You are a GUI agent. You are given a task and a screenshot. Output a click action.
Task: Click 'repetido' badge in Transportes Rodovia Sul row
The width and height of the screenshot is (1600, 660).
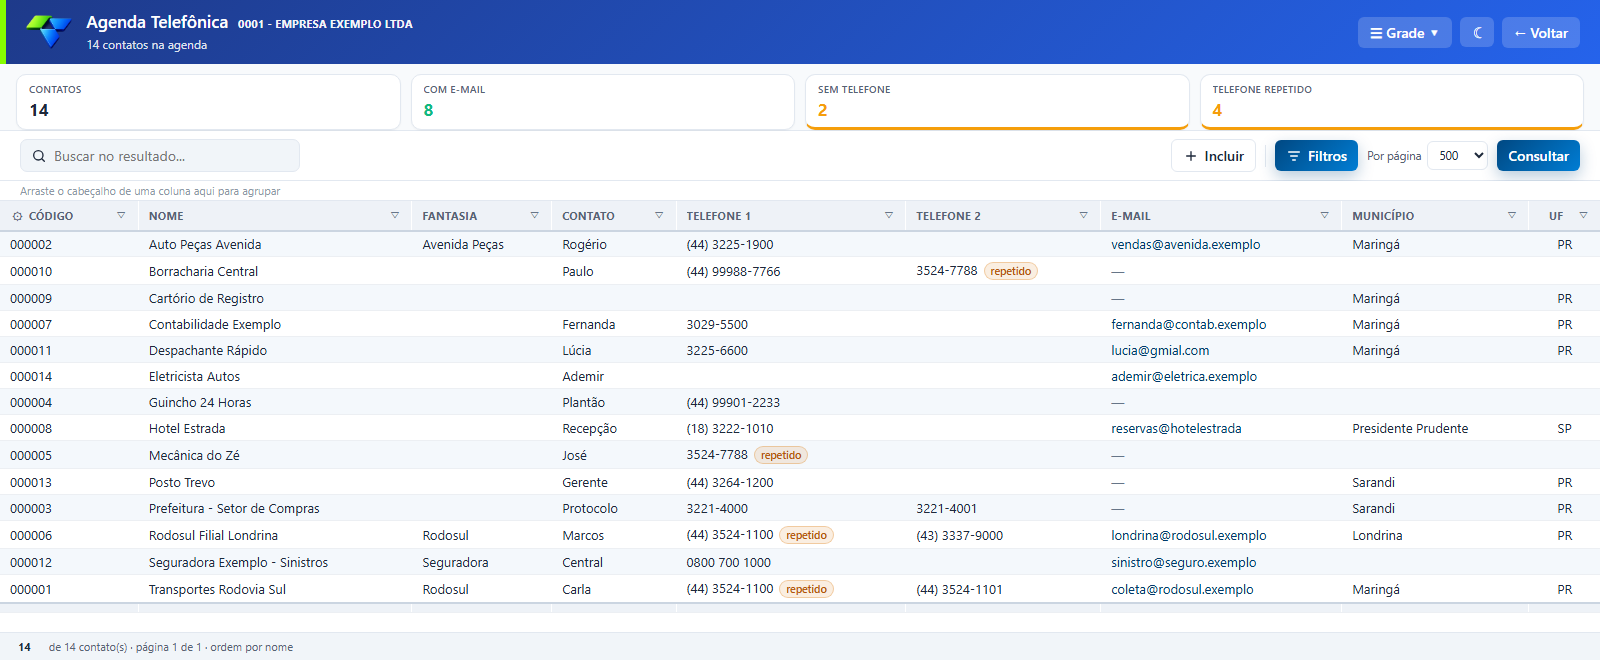[x=806, y=589]
